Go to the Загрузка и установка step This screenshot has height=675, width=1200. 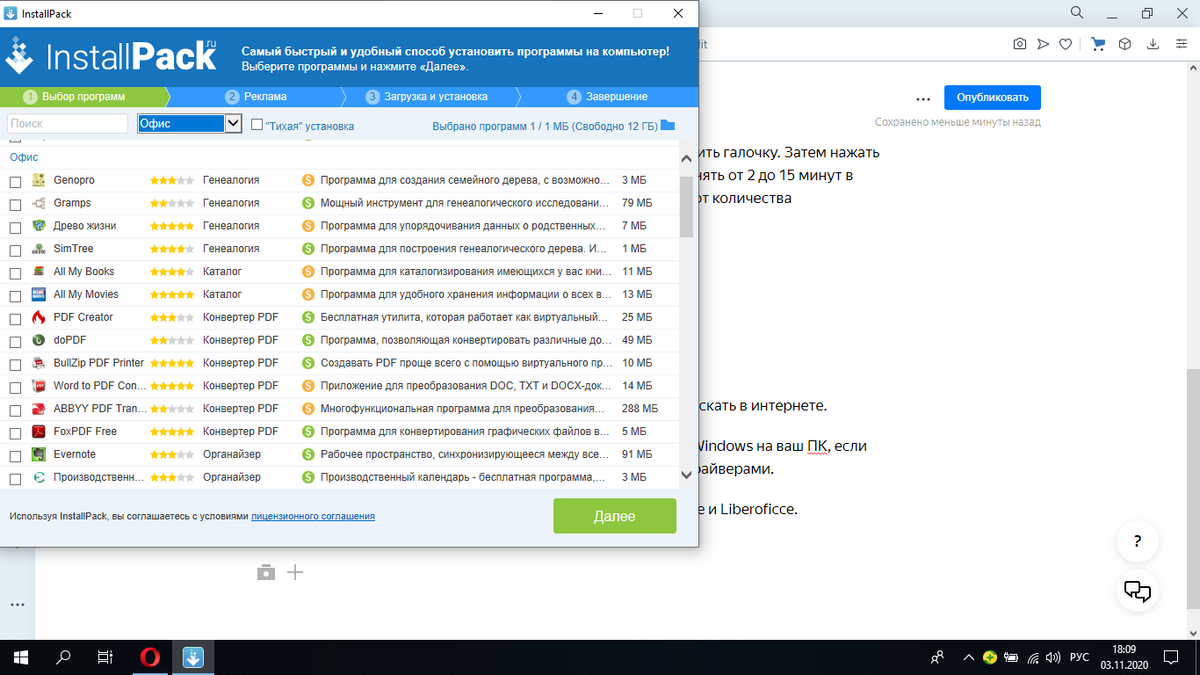tap(427, 97)
